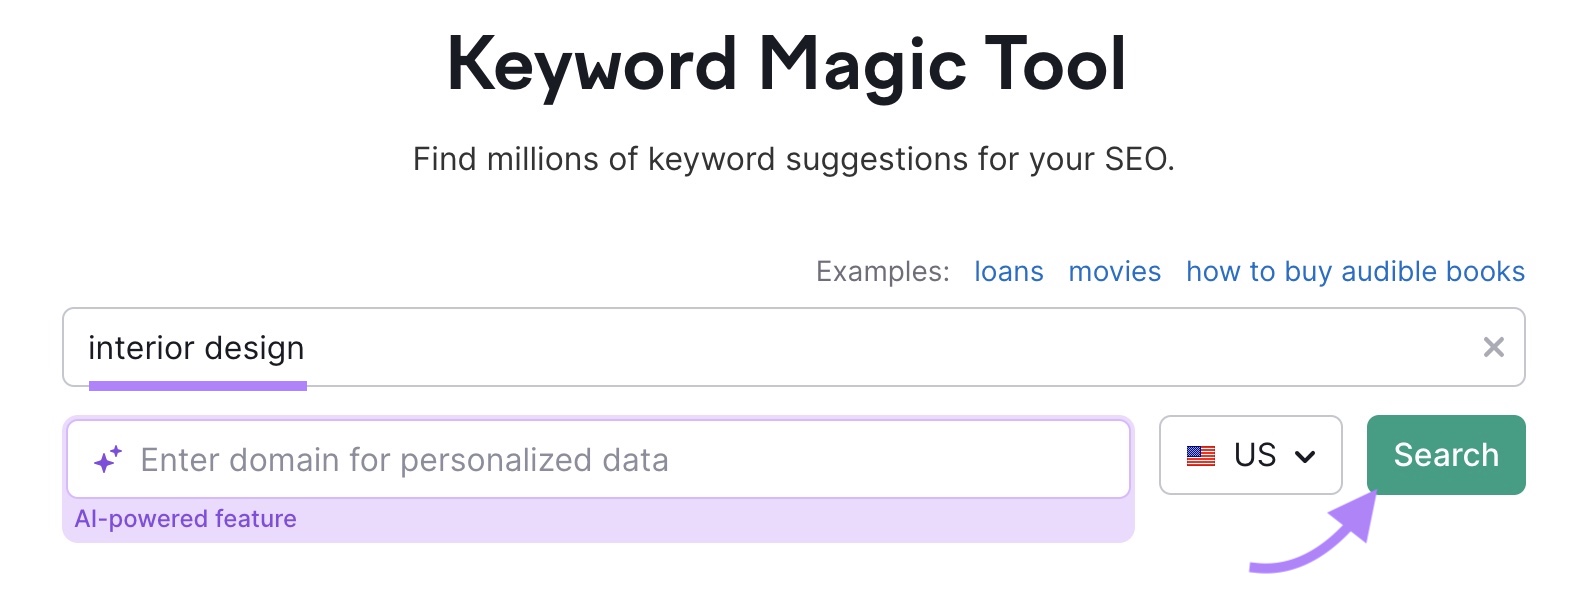
Task: Open the country selector dropdown
Action: click(1251, 456)
